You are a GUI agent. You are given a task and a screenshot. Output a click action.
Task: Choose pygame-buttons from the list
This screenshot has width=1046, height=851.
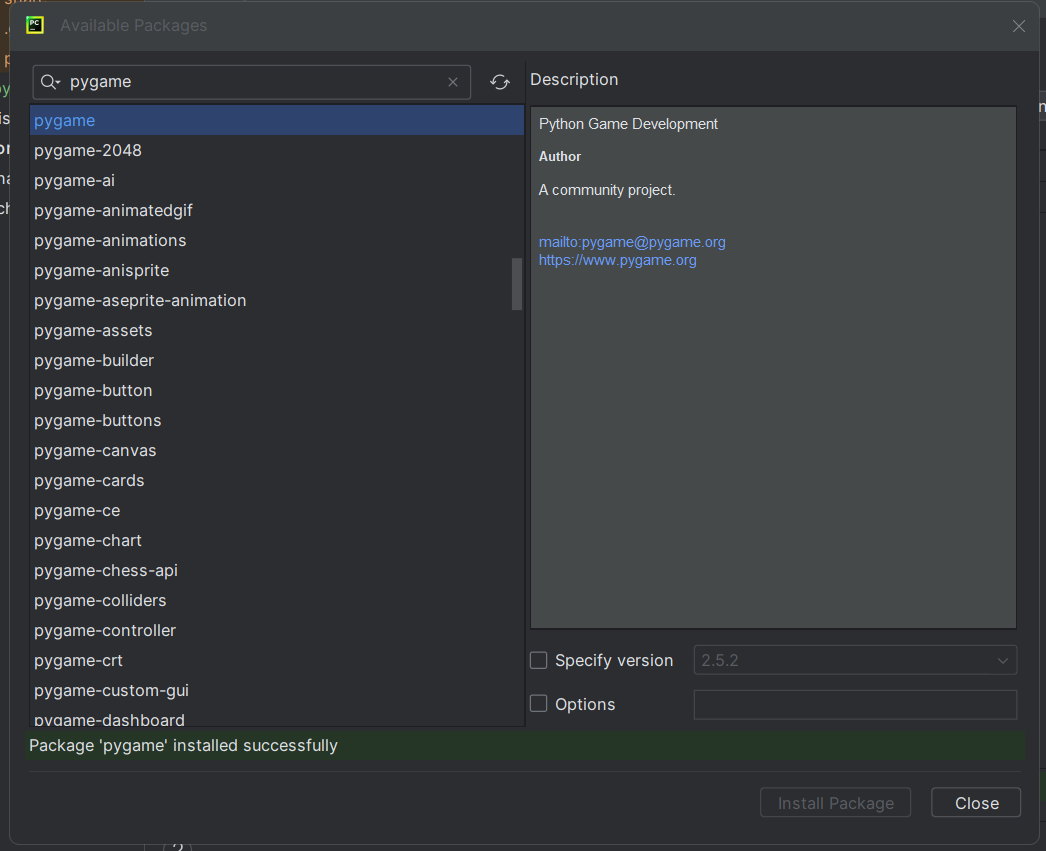[277, 421]
